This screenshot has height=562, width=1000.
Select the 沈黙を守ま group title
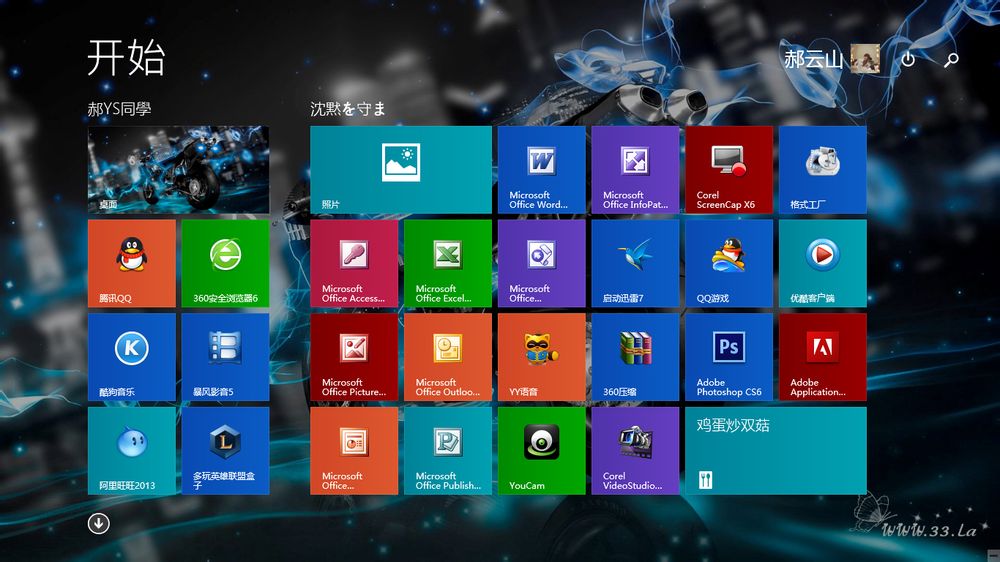coord(348,109)
